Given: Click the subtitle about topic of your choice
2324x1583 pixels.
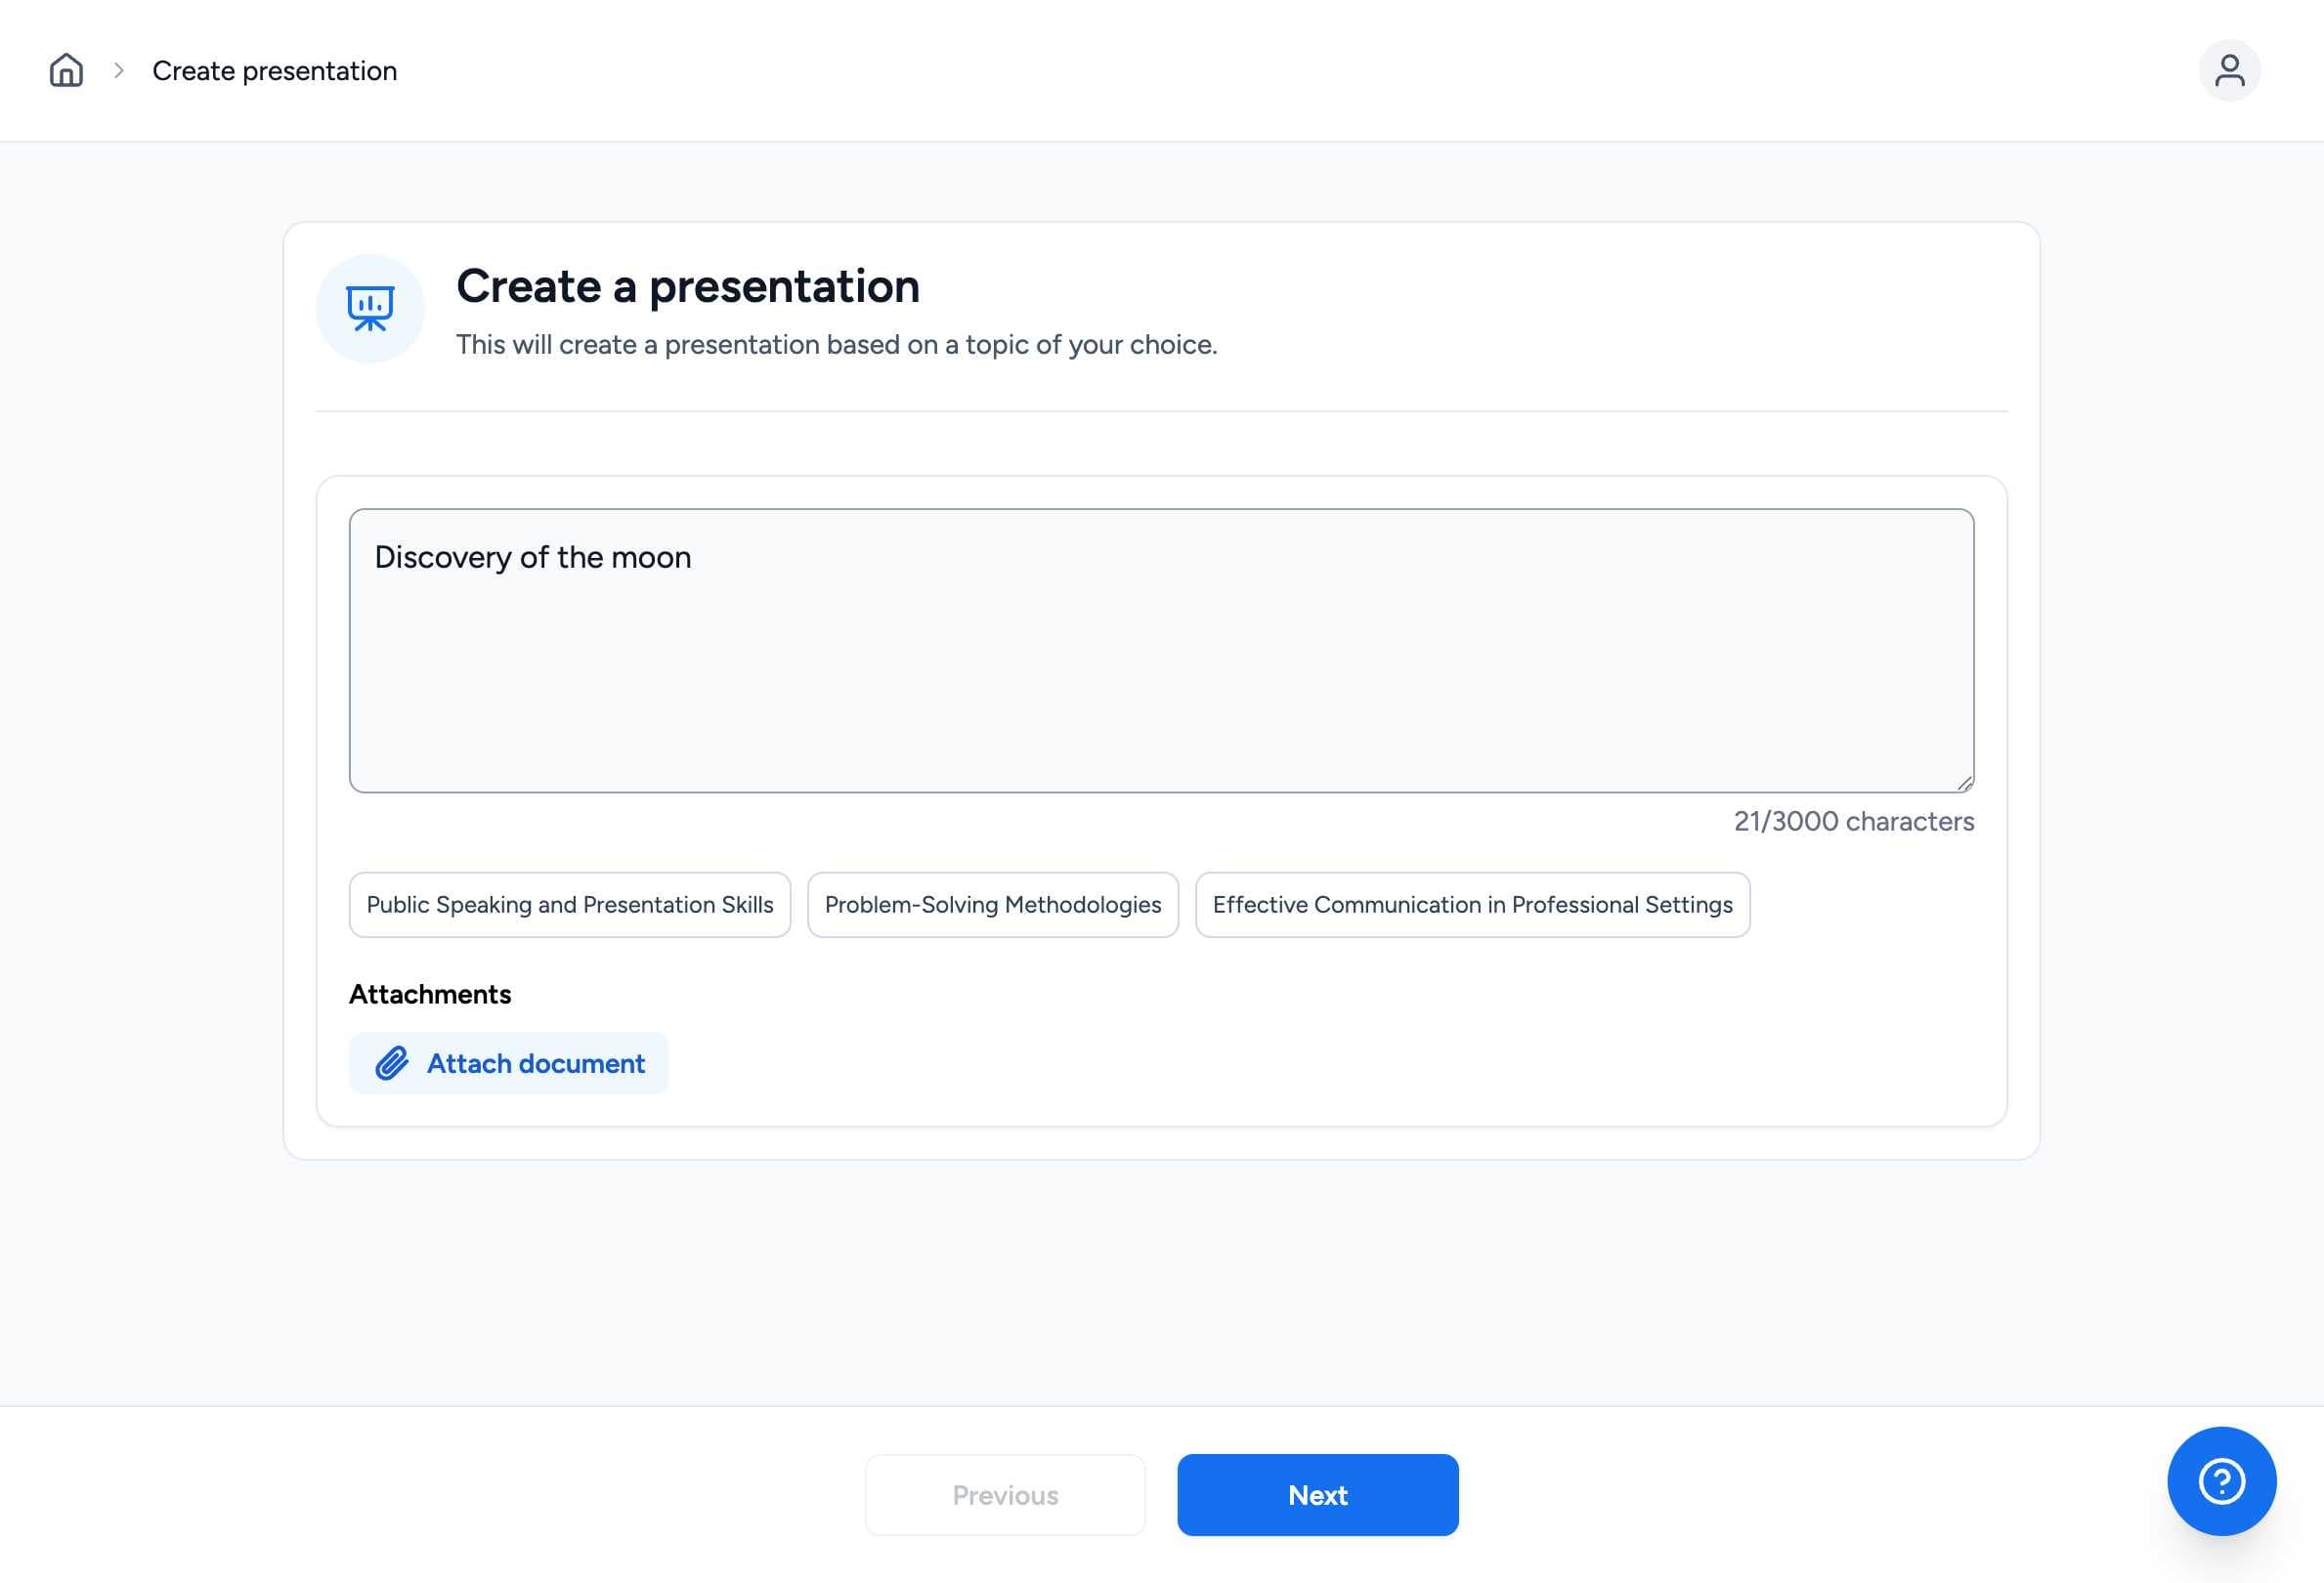Looking at the screenshot, I should click(836, 345).
